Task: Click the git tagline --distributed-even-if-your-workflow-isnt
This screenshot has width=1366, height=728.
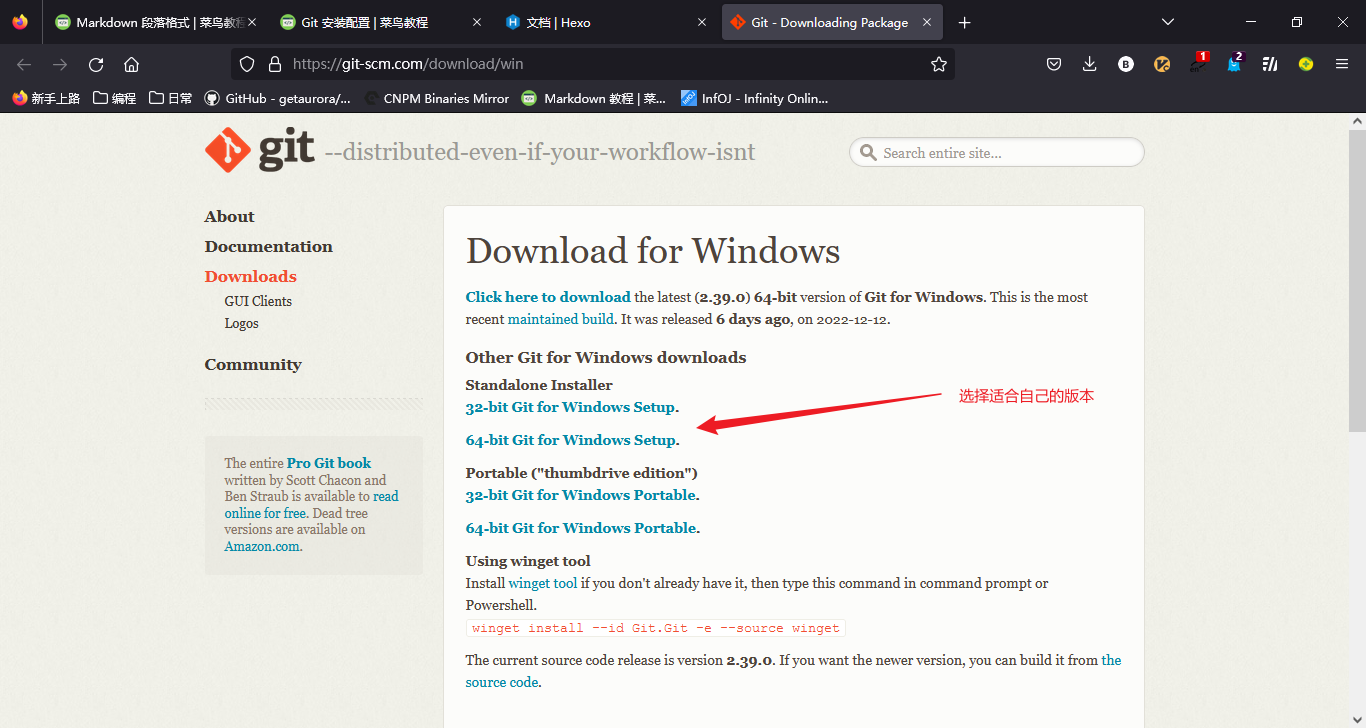Action: click(x=540, y=152)
